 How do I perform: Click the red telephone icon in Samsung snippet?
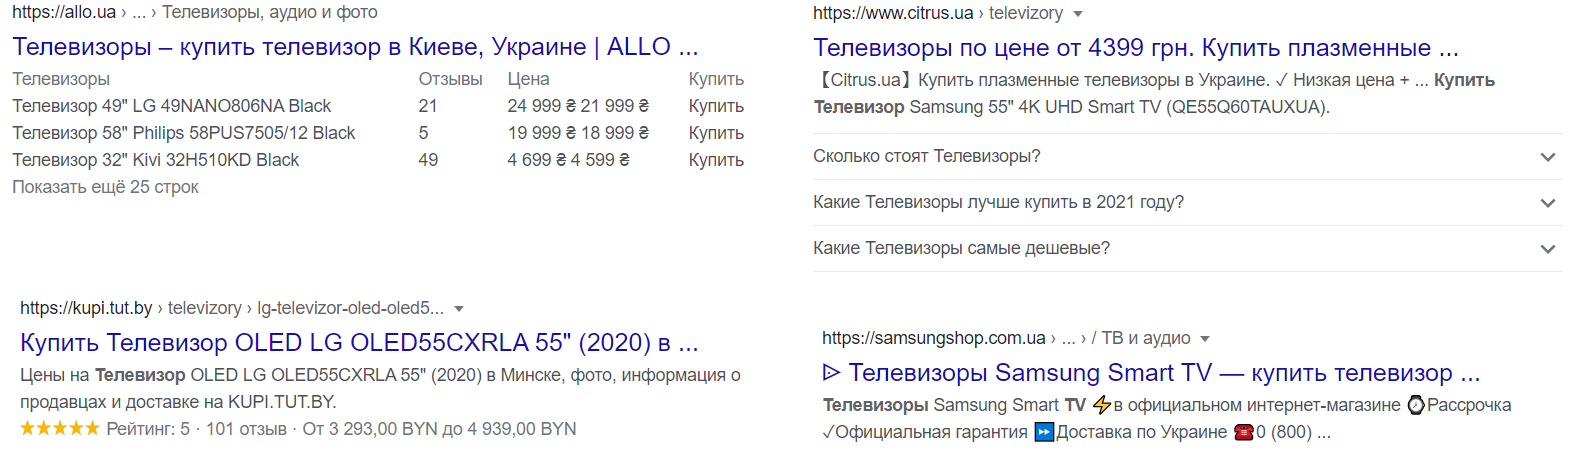[x=1243, y=432]
